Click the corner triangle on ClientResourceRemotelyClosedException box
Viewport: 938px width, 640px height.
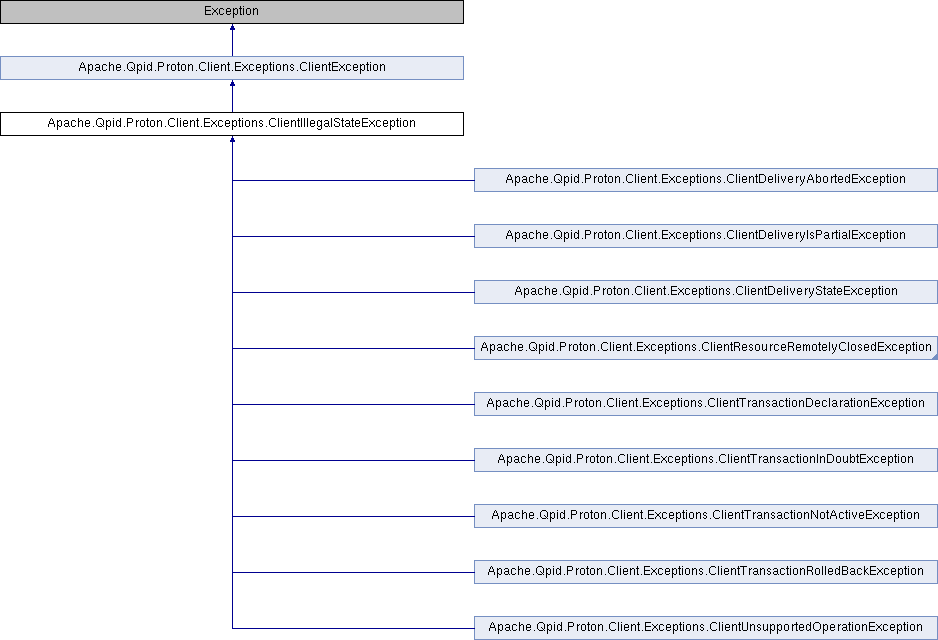click(932, 354)
